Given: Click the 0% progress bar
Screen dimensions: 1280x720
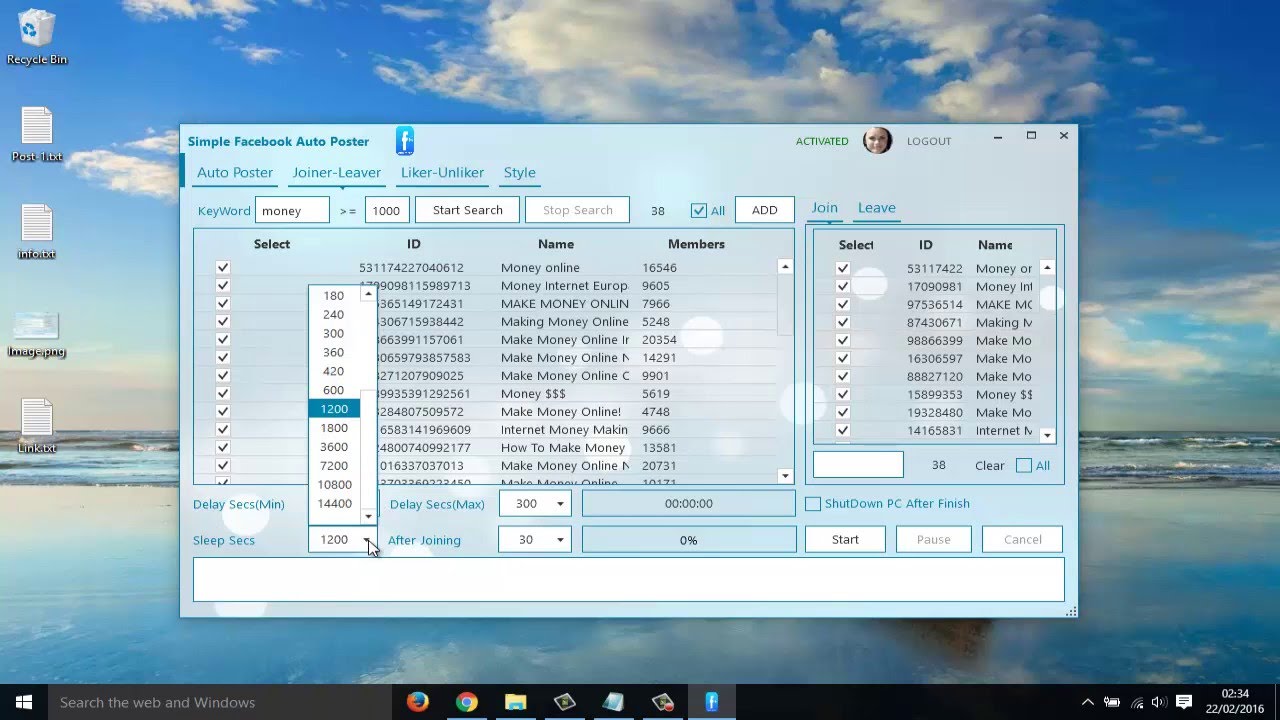Looking at the screenshot, I should 689,540.
